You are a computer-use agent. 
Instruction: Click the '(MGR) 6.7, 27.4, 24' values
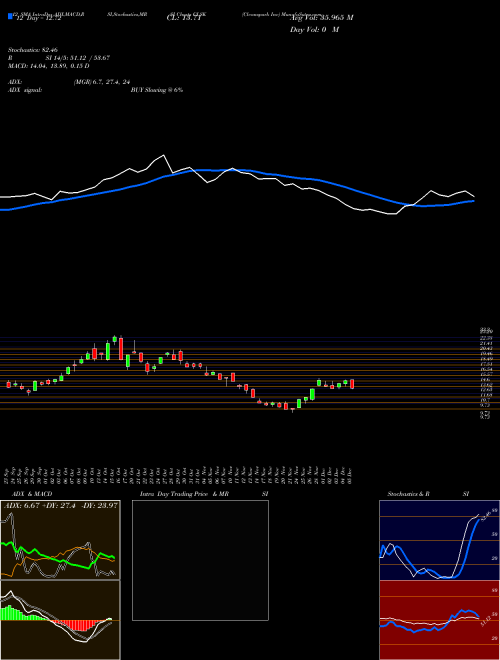(x=104, y=82)
